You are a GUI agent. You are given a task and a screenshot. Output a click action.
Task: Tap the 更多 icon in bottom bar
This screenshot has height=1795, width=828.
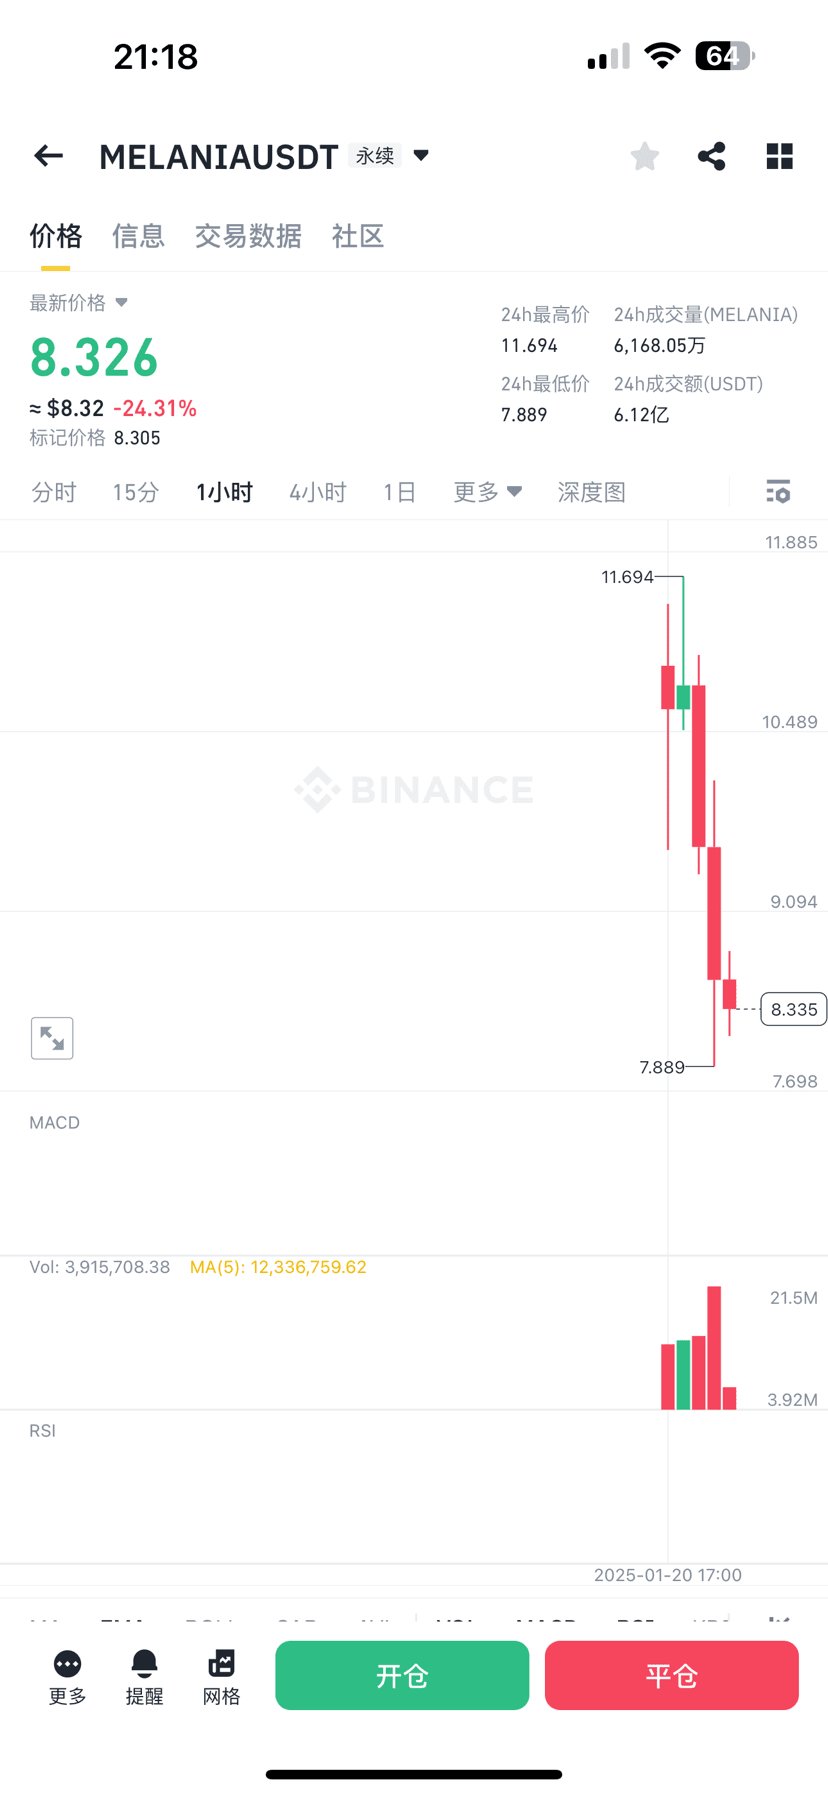click(x=68, y=1677)
